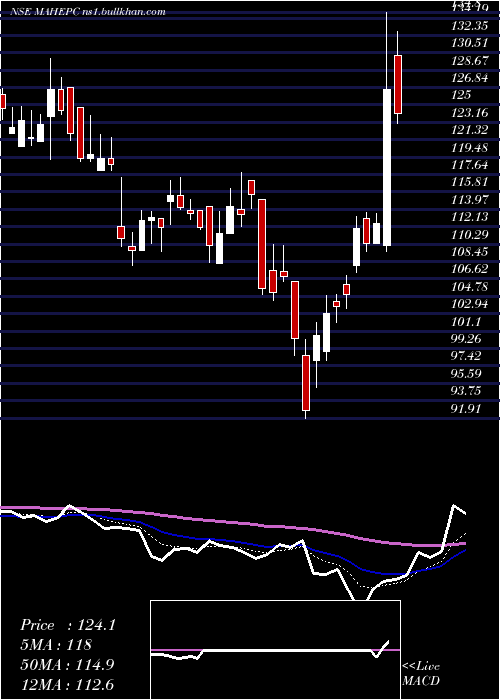Click the 50MA : 114.9 readout
Viewport: 500px width, 700px height.
[x=67, y=664]
